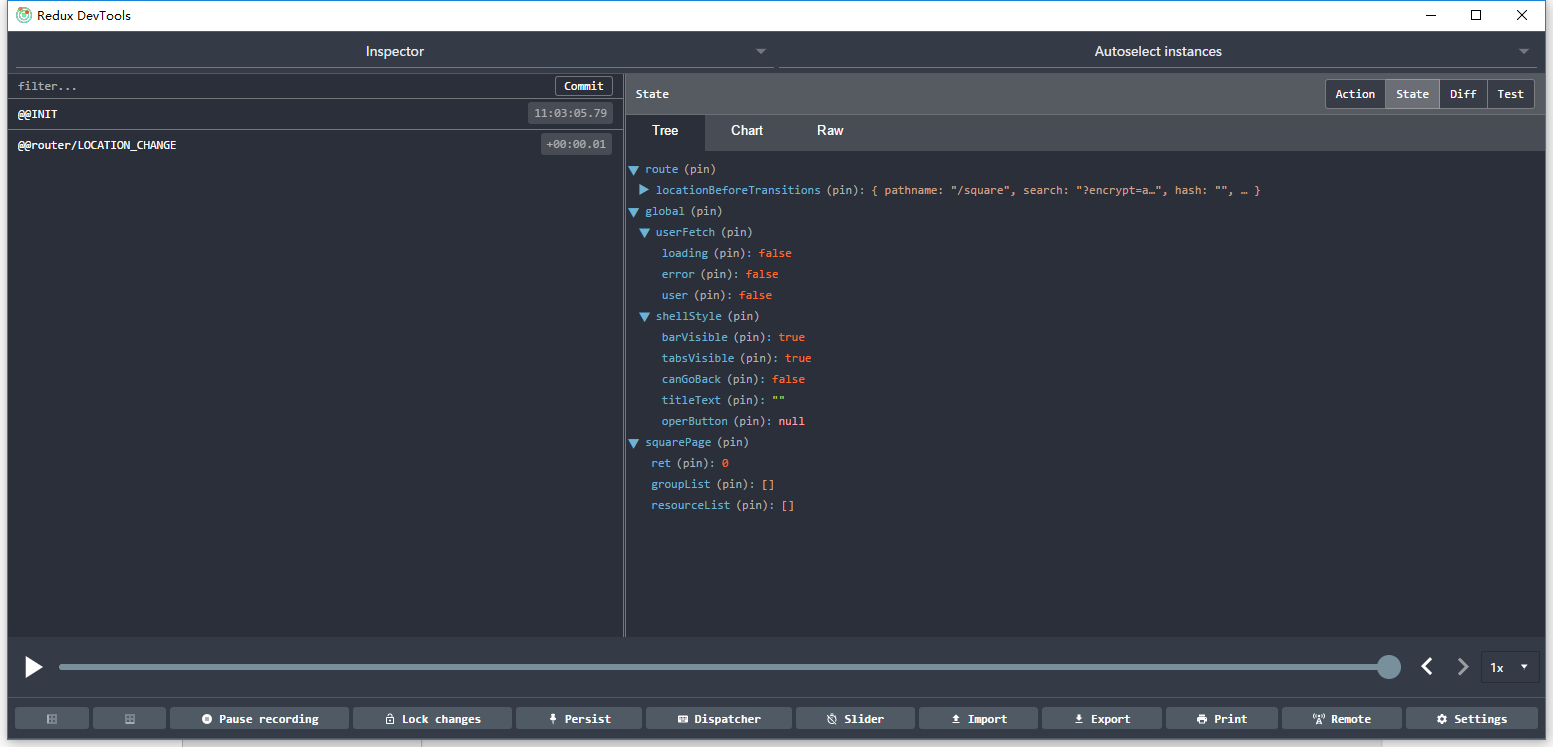Screen dimensions: 1553x747
Task: Click the Export button
Action: click(1102, 719)
